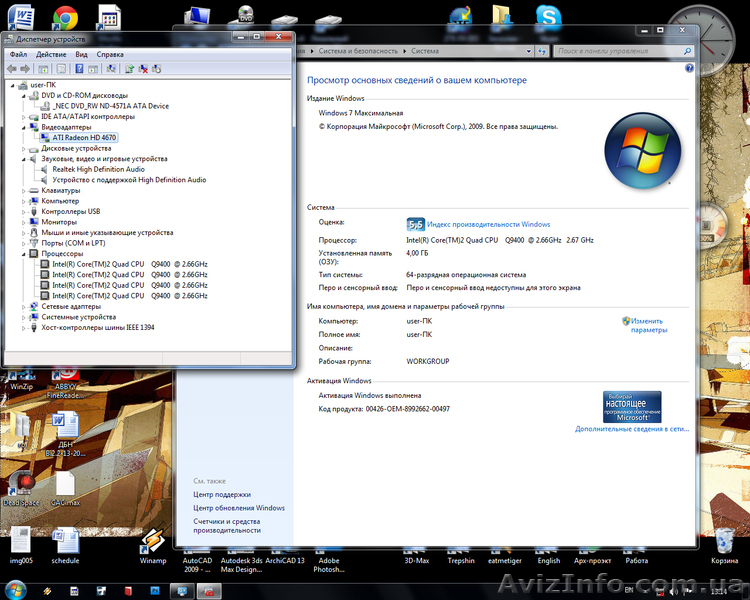Click the Система breadcrumb segment
Image resolution: width=750 pixels, height=600 pixels.
coord(425,51)
